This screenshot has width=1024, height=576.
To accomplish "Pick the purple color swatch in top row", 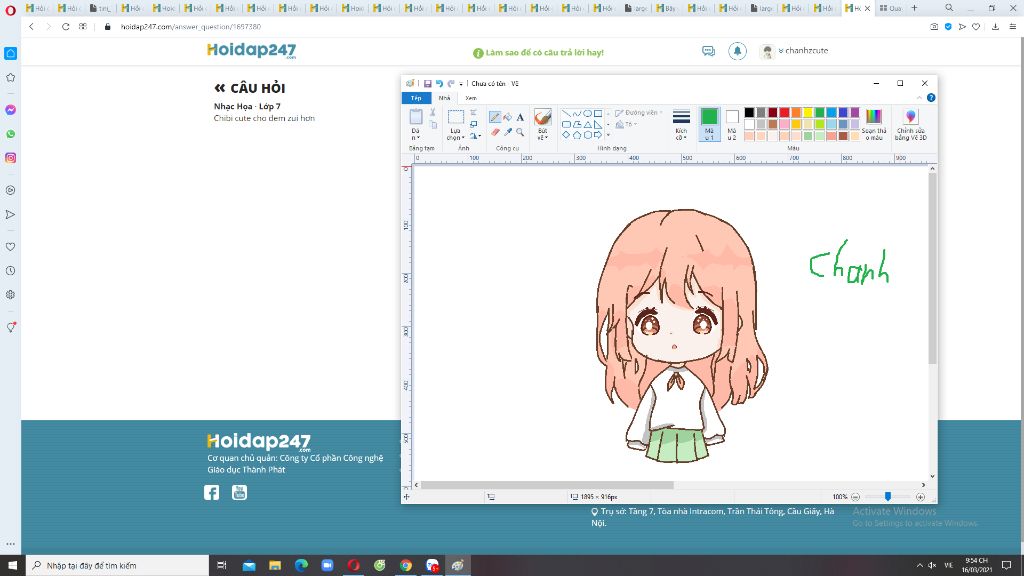I will tap(855, 113).
